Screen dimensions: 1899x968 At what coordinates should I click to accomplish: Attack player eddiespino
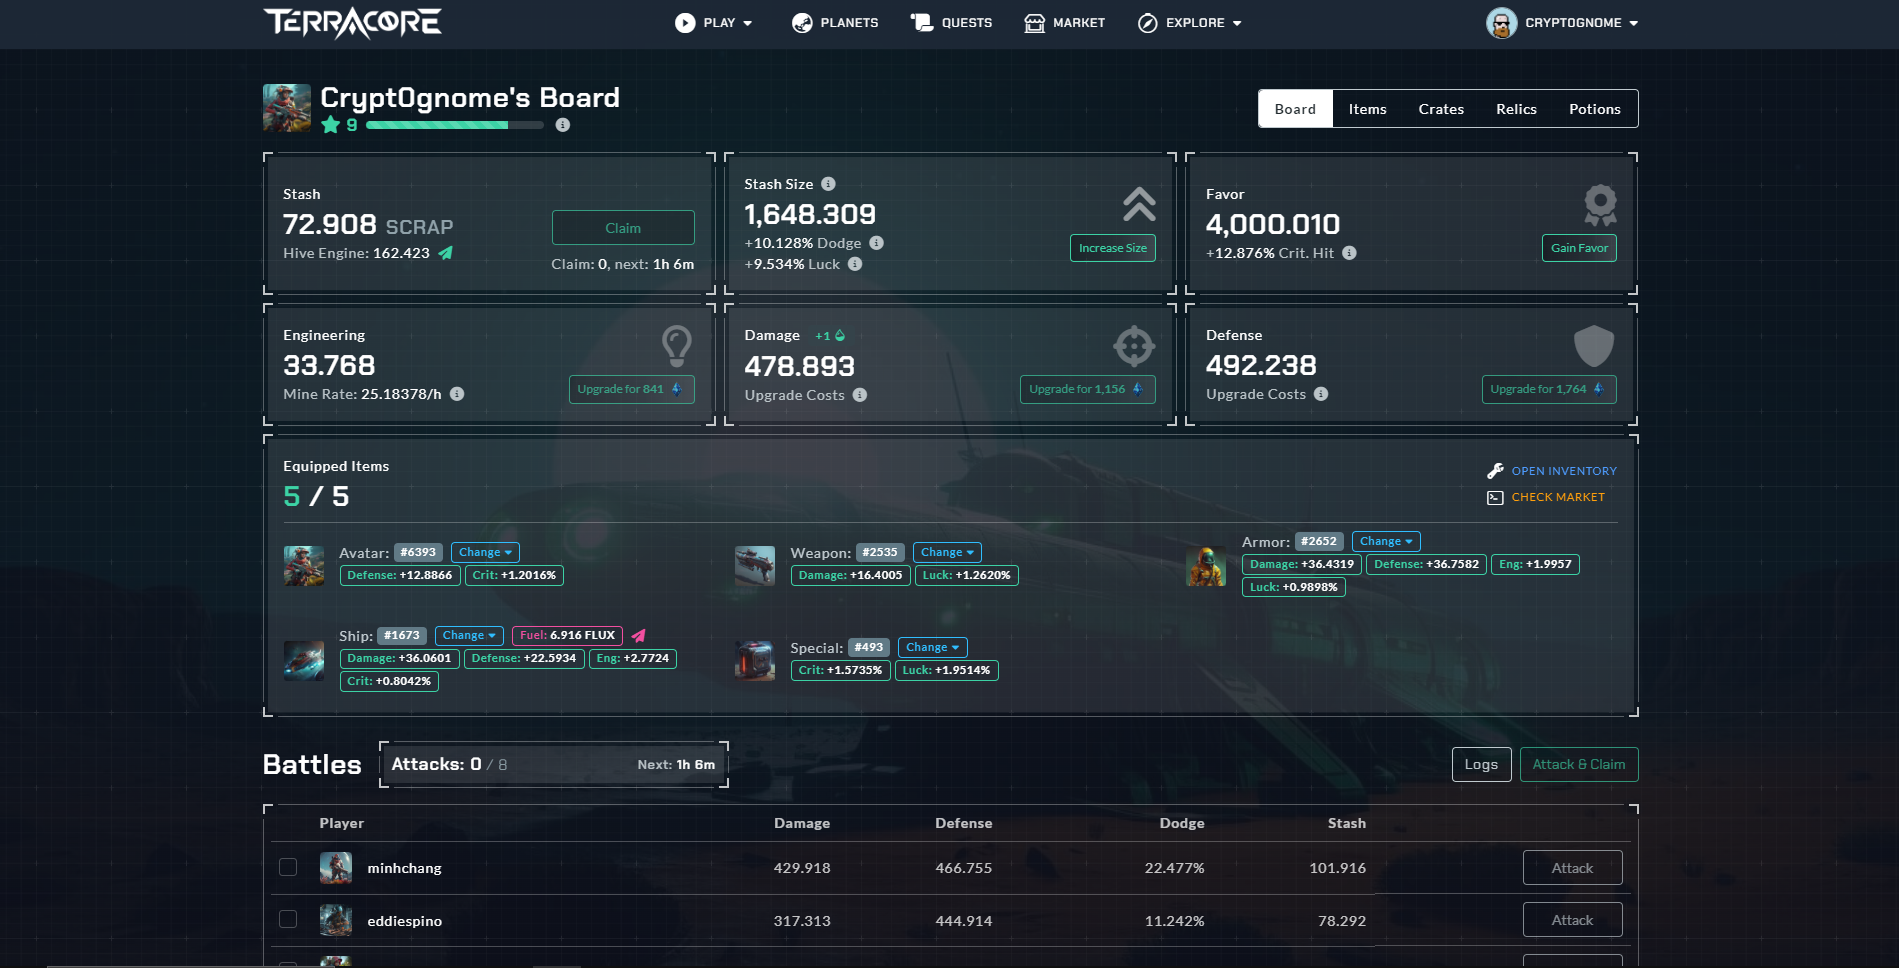point(1572,920)
